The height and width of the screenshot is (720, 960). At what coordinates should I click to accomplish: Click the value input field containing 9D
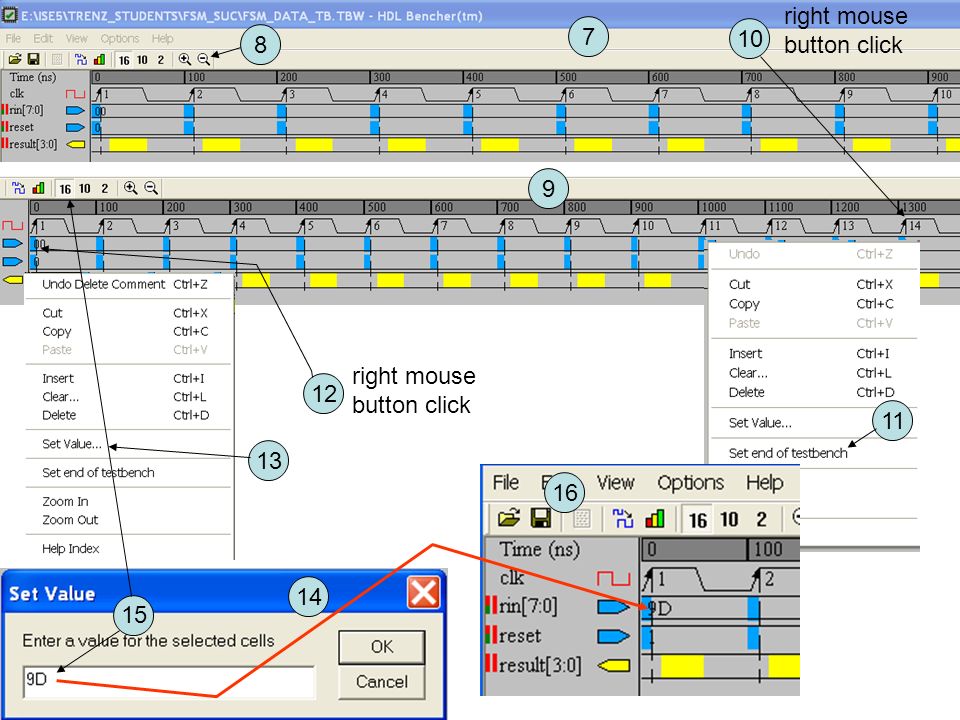(169, 681)
